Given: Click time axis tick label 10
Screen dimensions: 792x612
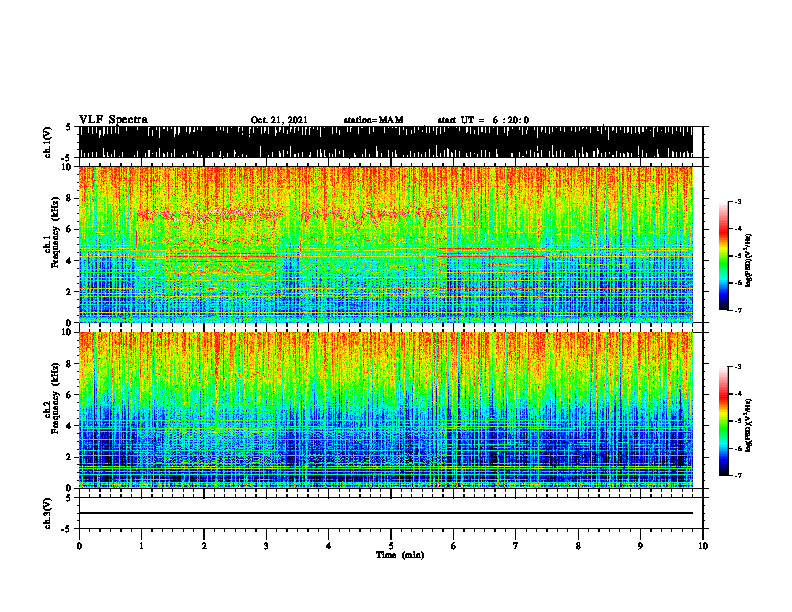Looking at the screenshot, I should (703, 546).
